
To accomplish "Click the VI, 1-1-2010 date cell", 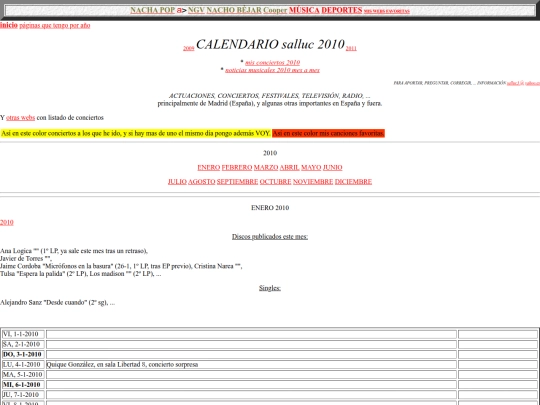I will [x=23, y=334].
